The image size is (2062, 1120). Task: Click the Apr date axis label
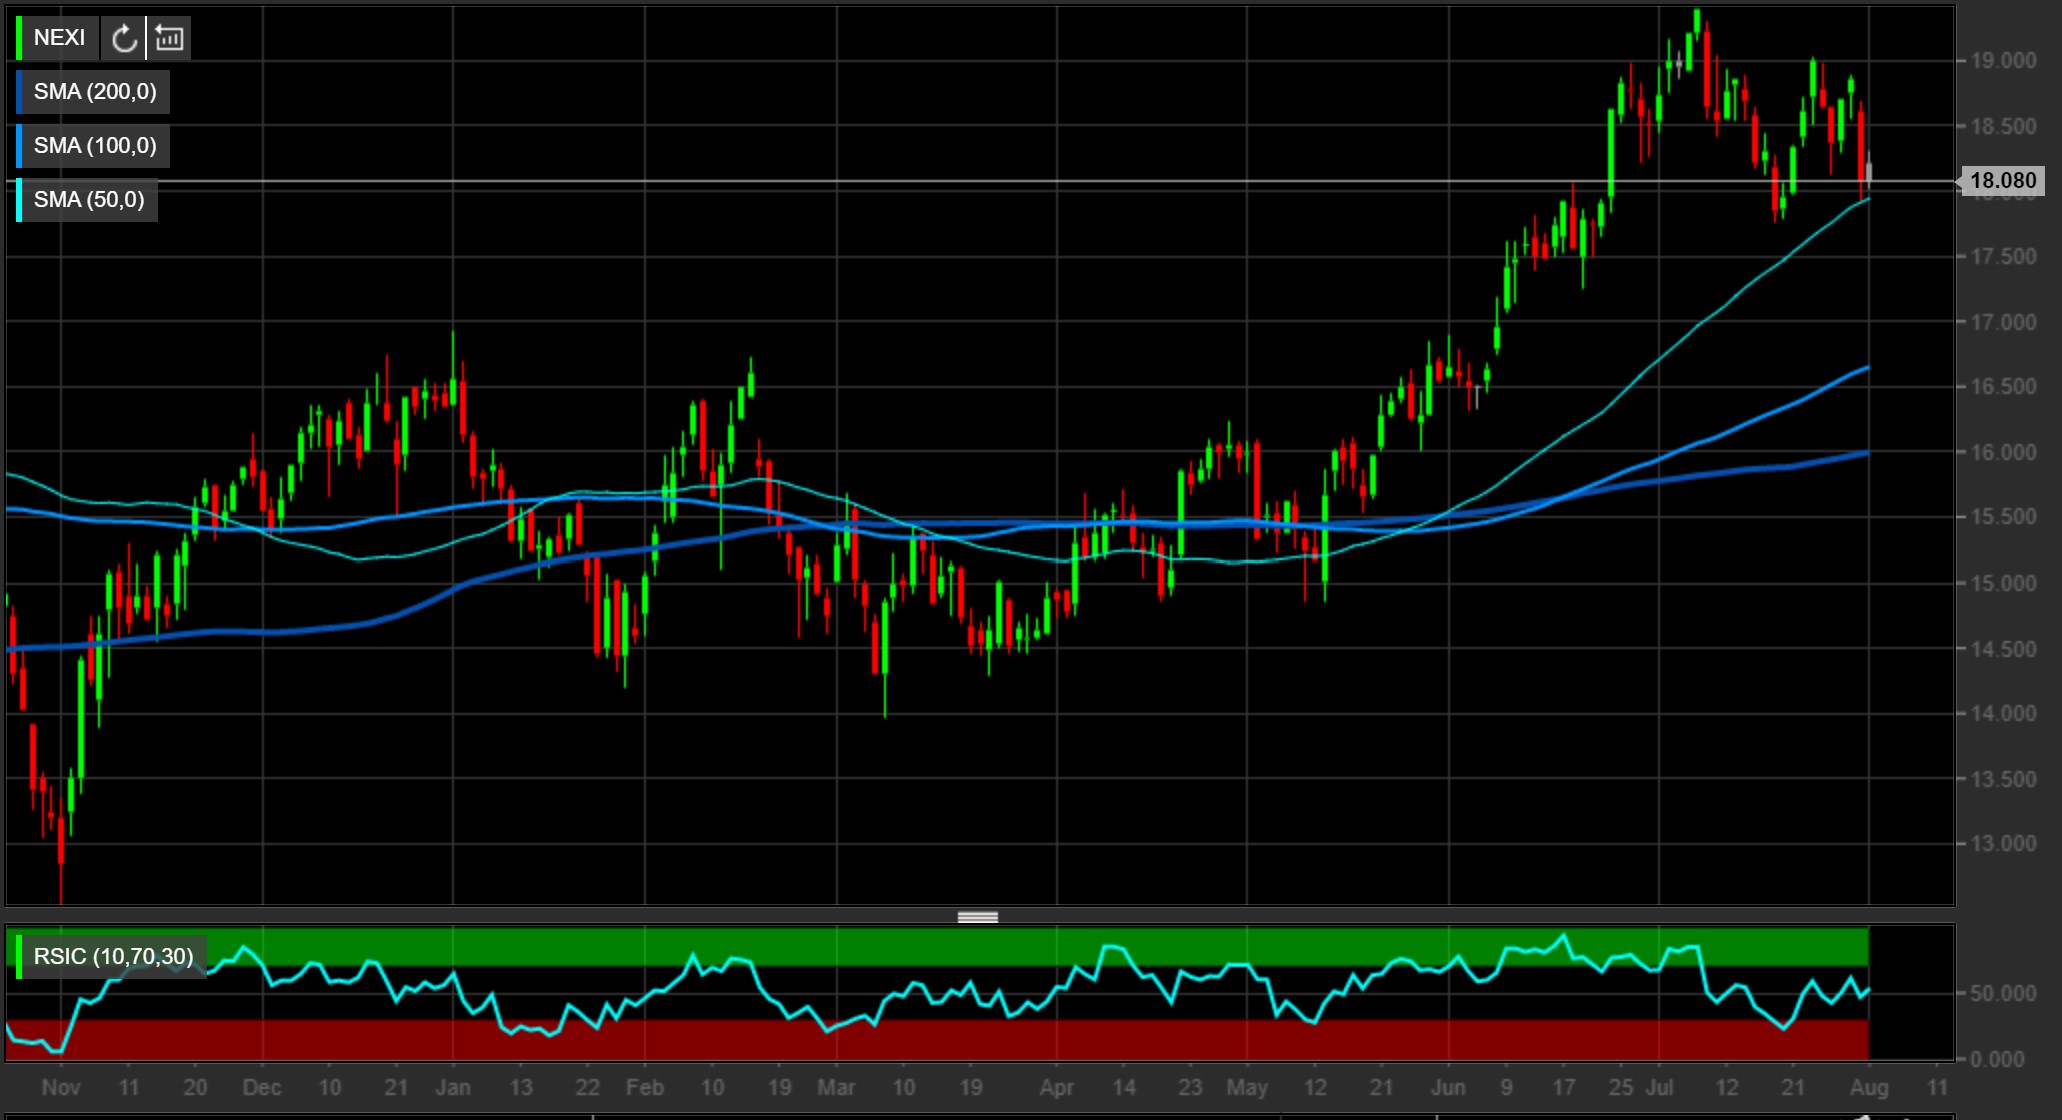pos(1057,1087)
